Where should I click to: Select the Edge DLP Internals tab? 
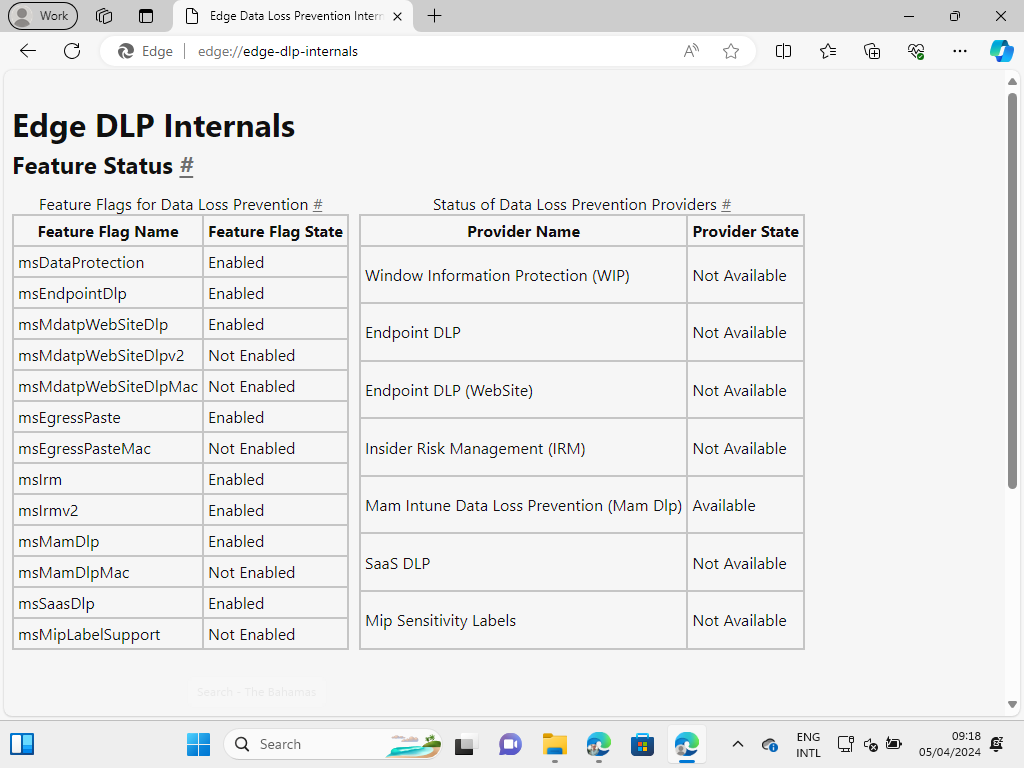point(290,16)
